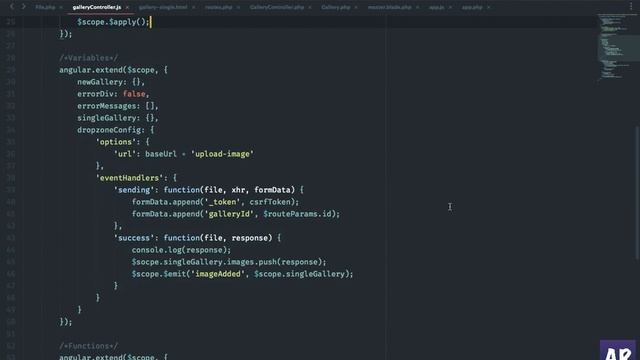The height and width of the screenshot is (360, 640).
Task: Go forward with the right arrow icon
Action: pos(24,7)
